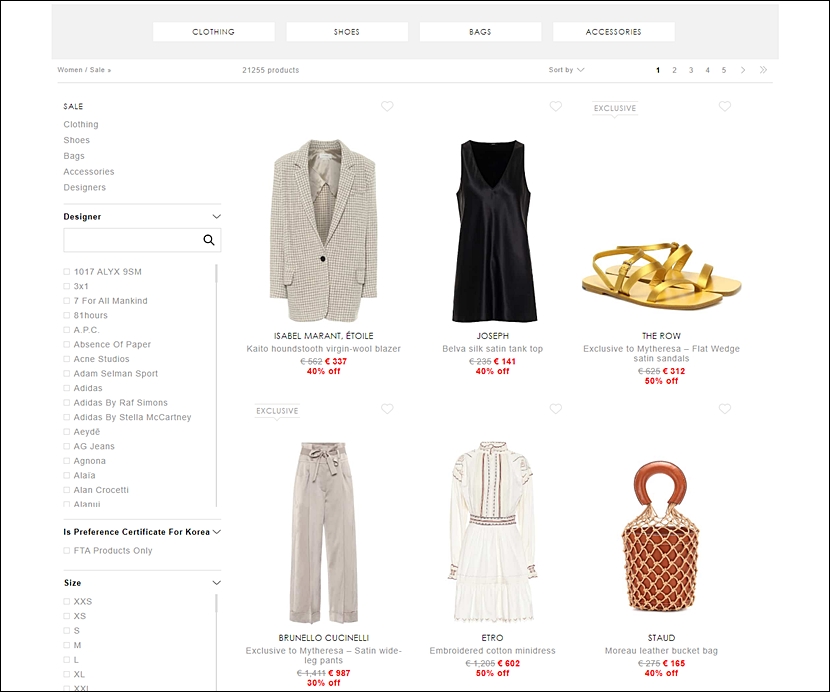Check size XXS filter

(x=67, y=601)
